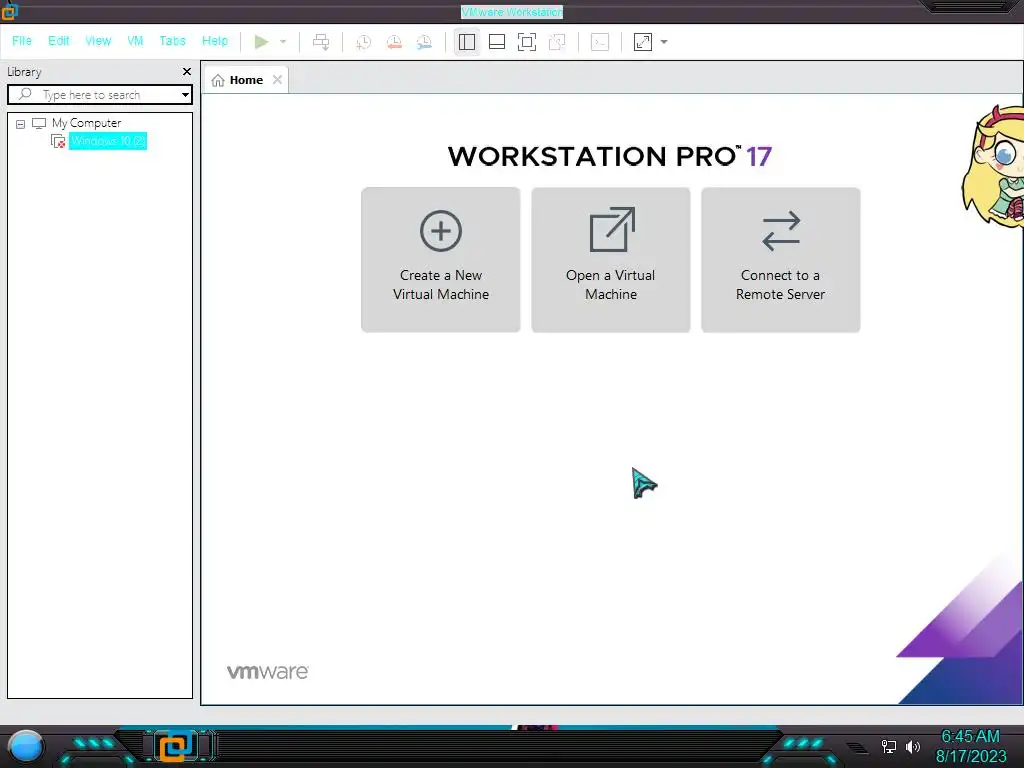Image resolution: width=1024 pixels, height=768 pixels.
Task: Click the Take Snapshot toolbar icon
Action: pyautogui.click(x=363, y=42)
